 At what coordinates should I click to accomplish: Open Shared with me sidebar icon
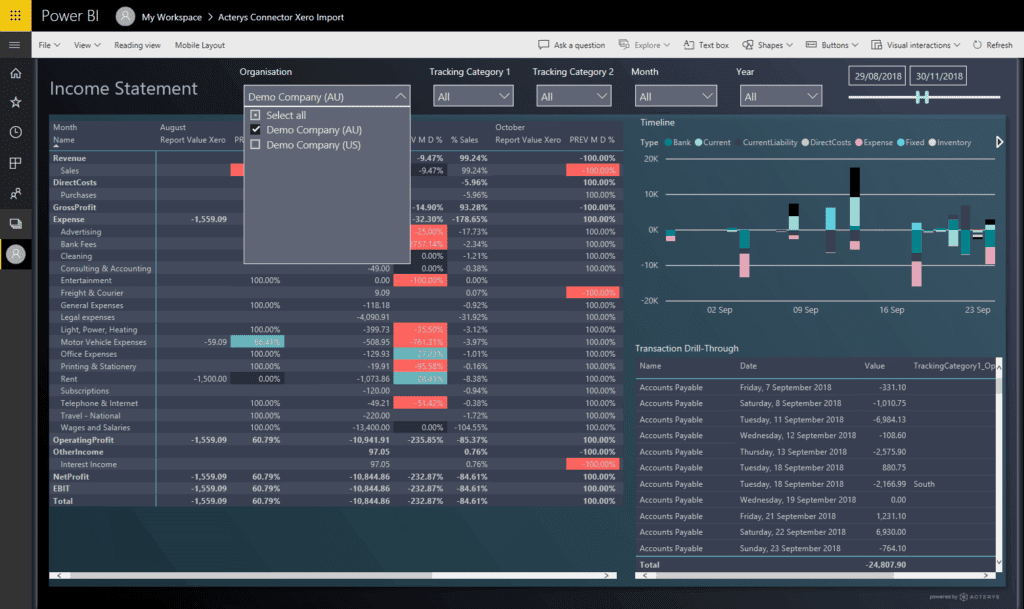pos(15,192)
